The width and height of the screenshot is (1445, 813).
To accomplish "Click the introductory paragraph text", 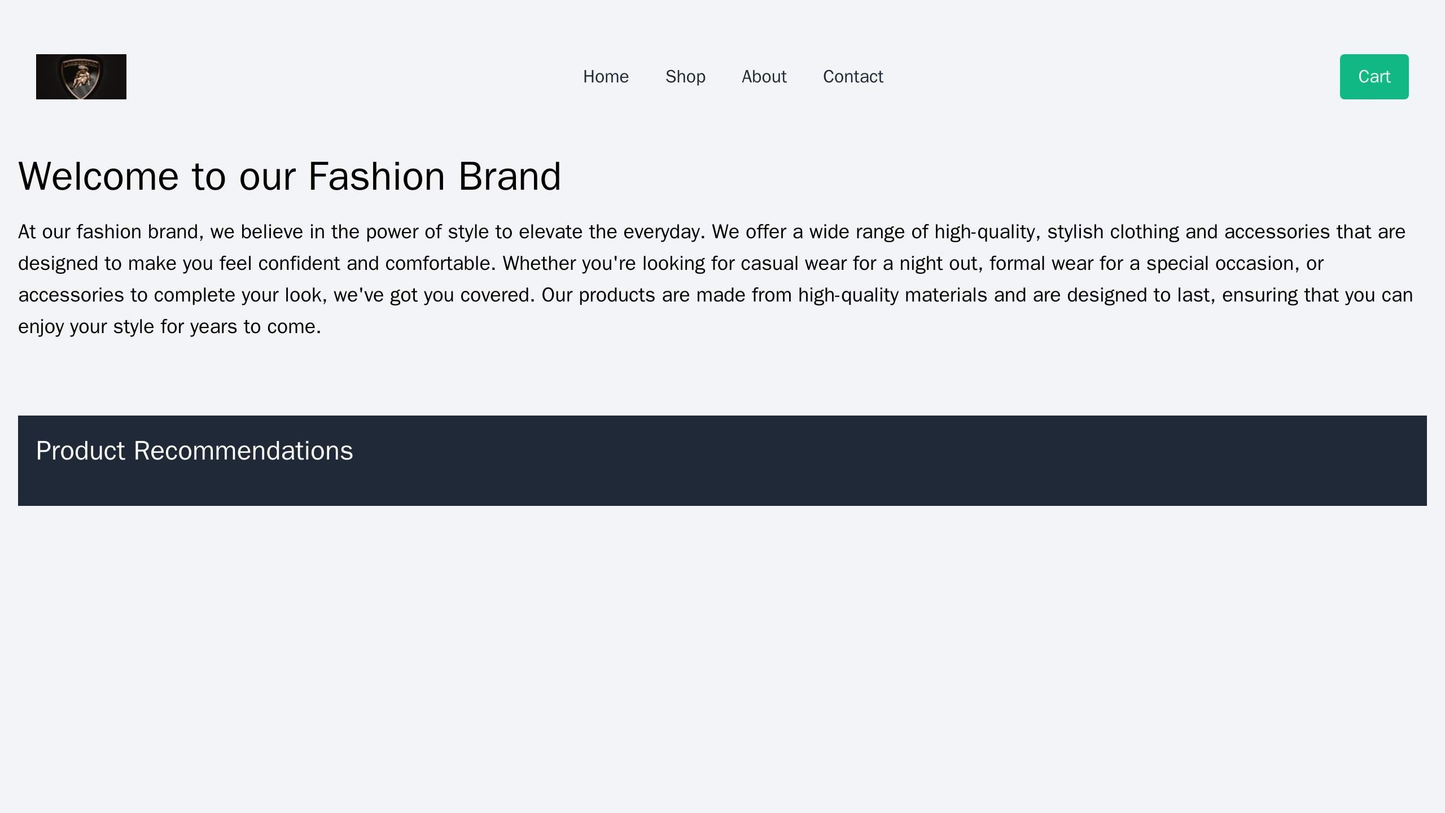I will pos(722,266).
